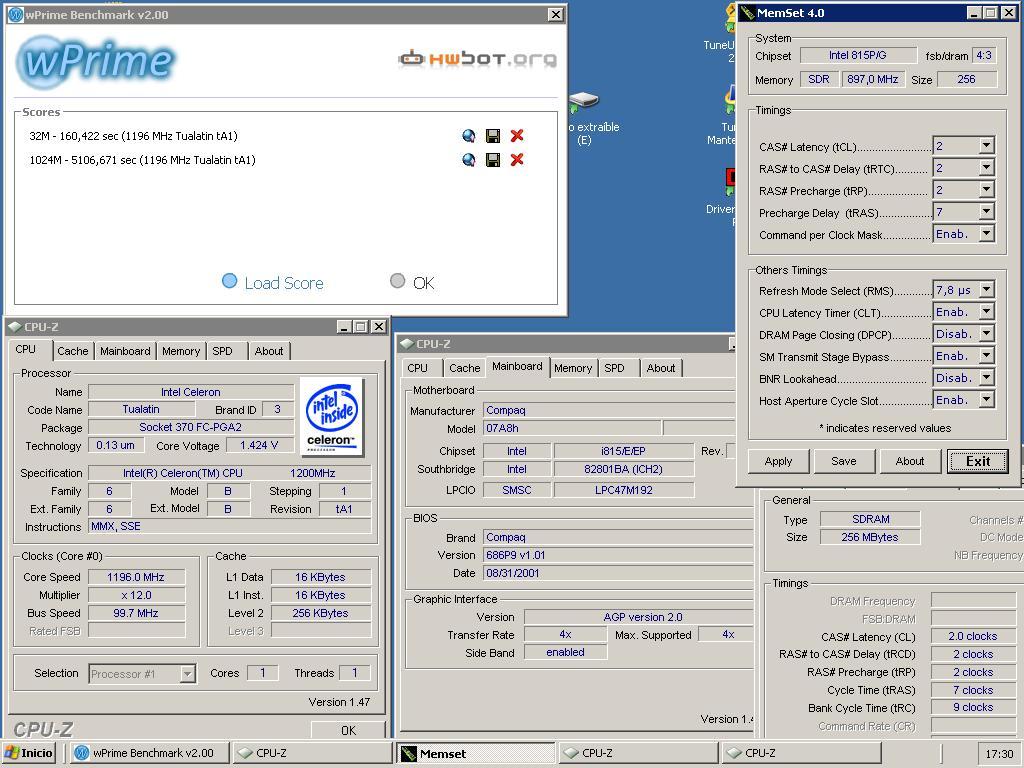Switch to Cache tab in left CPU-Z window
This screenshot has width=1024, height=768.
pyautogui.click(x=72, y=351)
